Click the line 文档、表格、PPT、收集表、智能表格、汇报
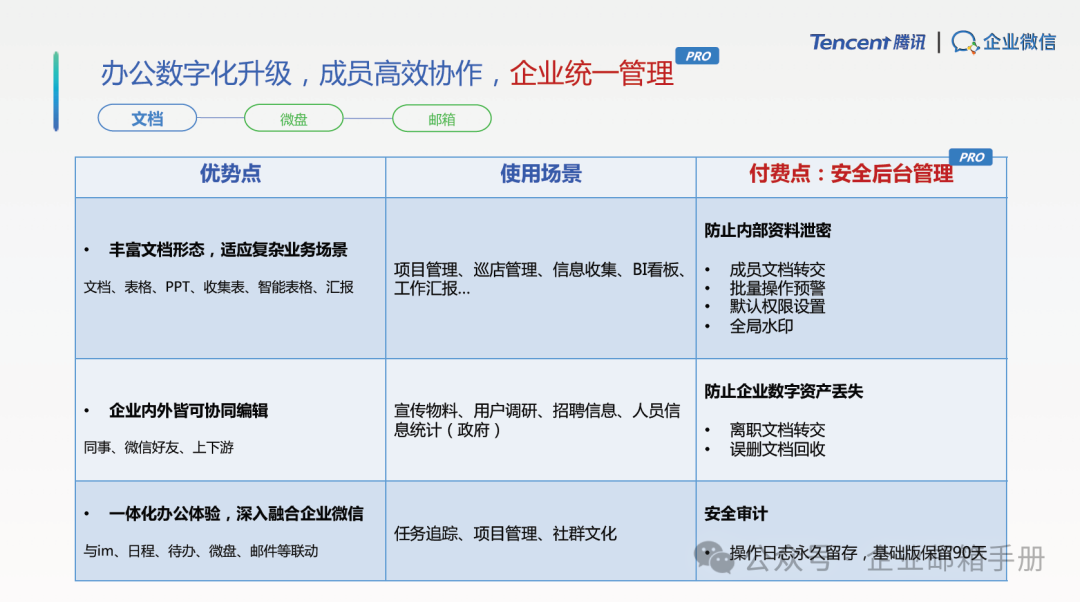This screenshot has height=602, width=1080. point(219,287)
